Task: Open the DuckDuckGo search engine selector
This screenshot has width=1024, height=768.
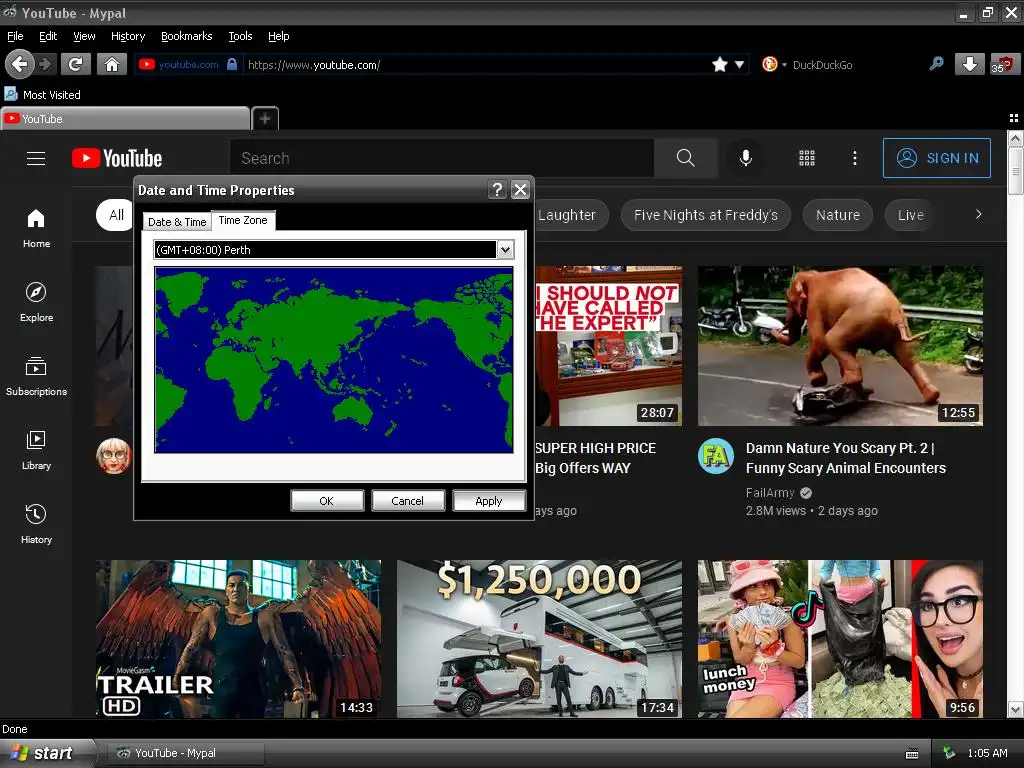Action: click(774, 64)
